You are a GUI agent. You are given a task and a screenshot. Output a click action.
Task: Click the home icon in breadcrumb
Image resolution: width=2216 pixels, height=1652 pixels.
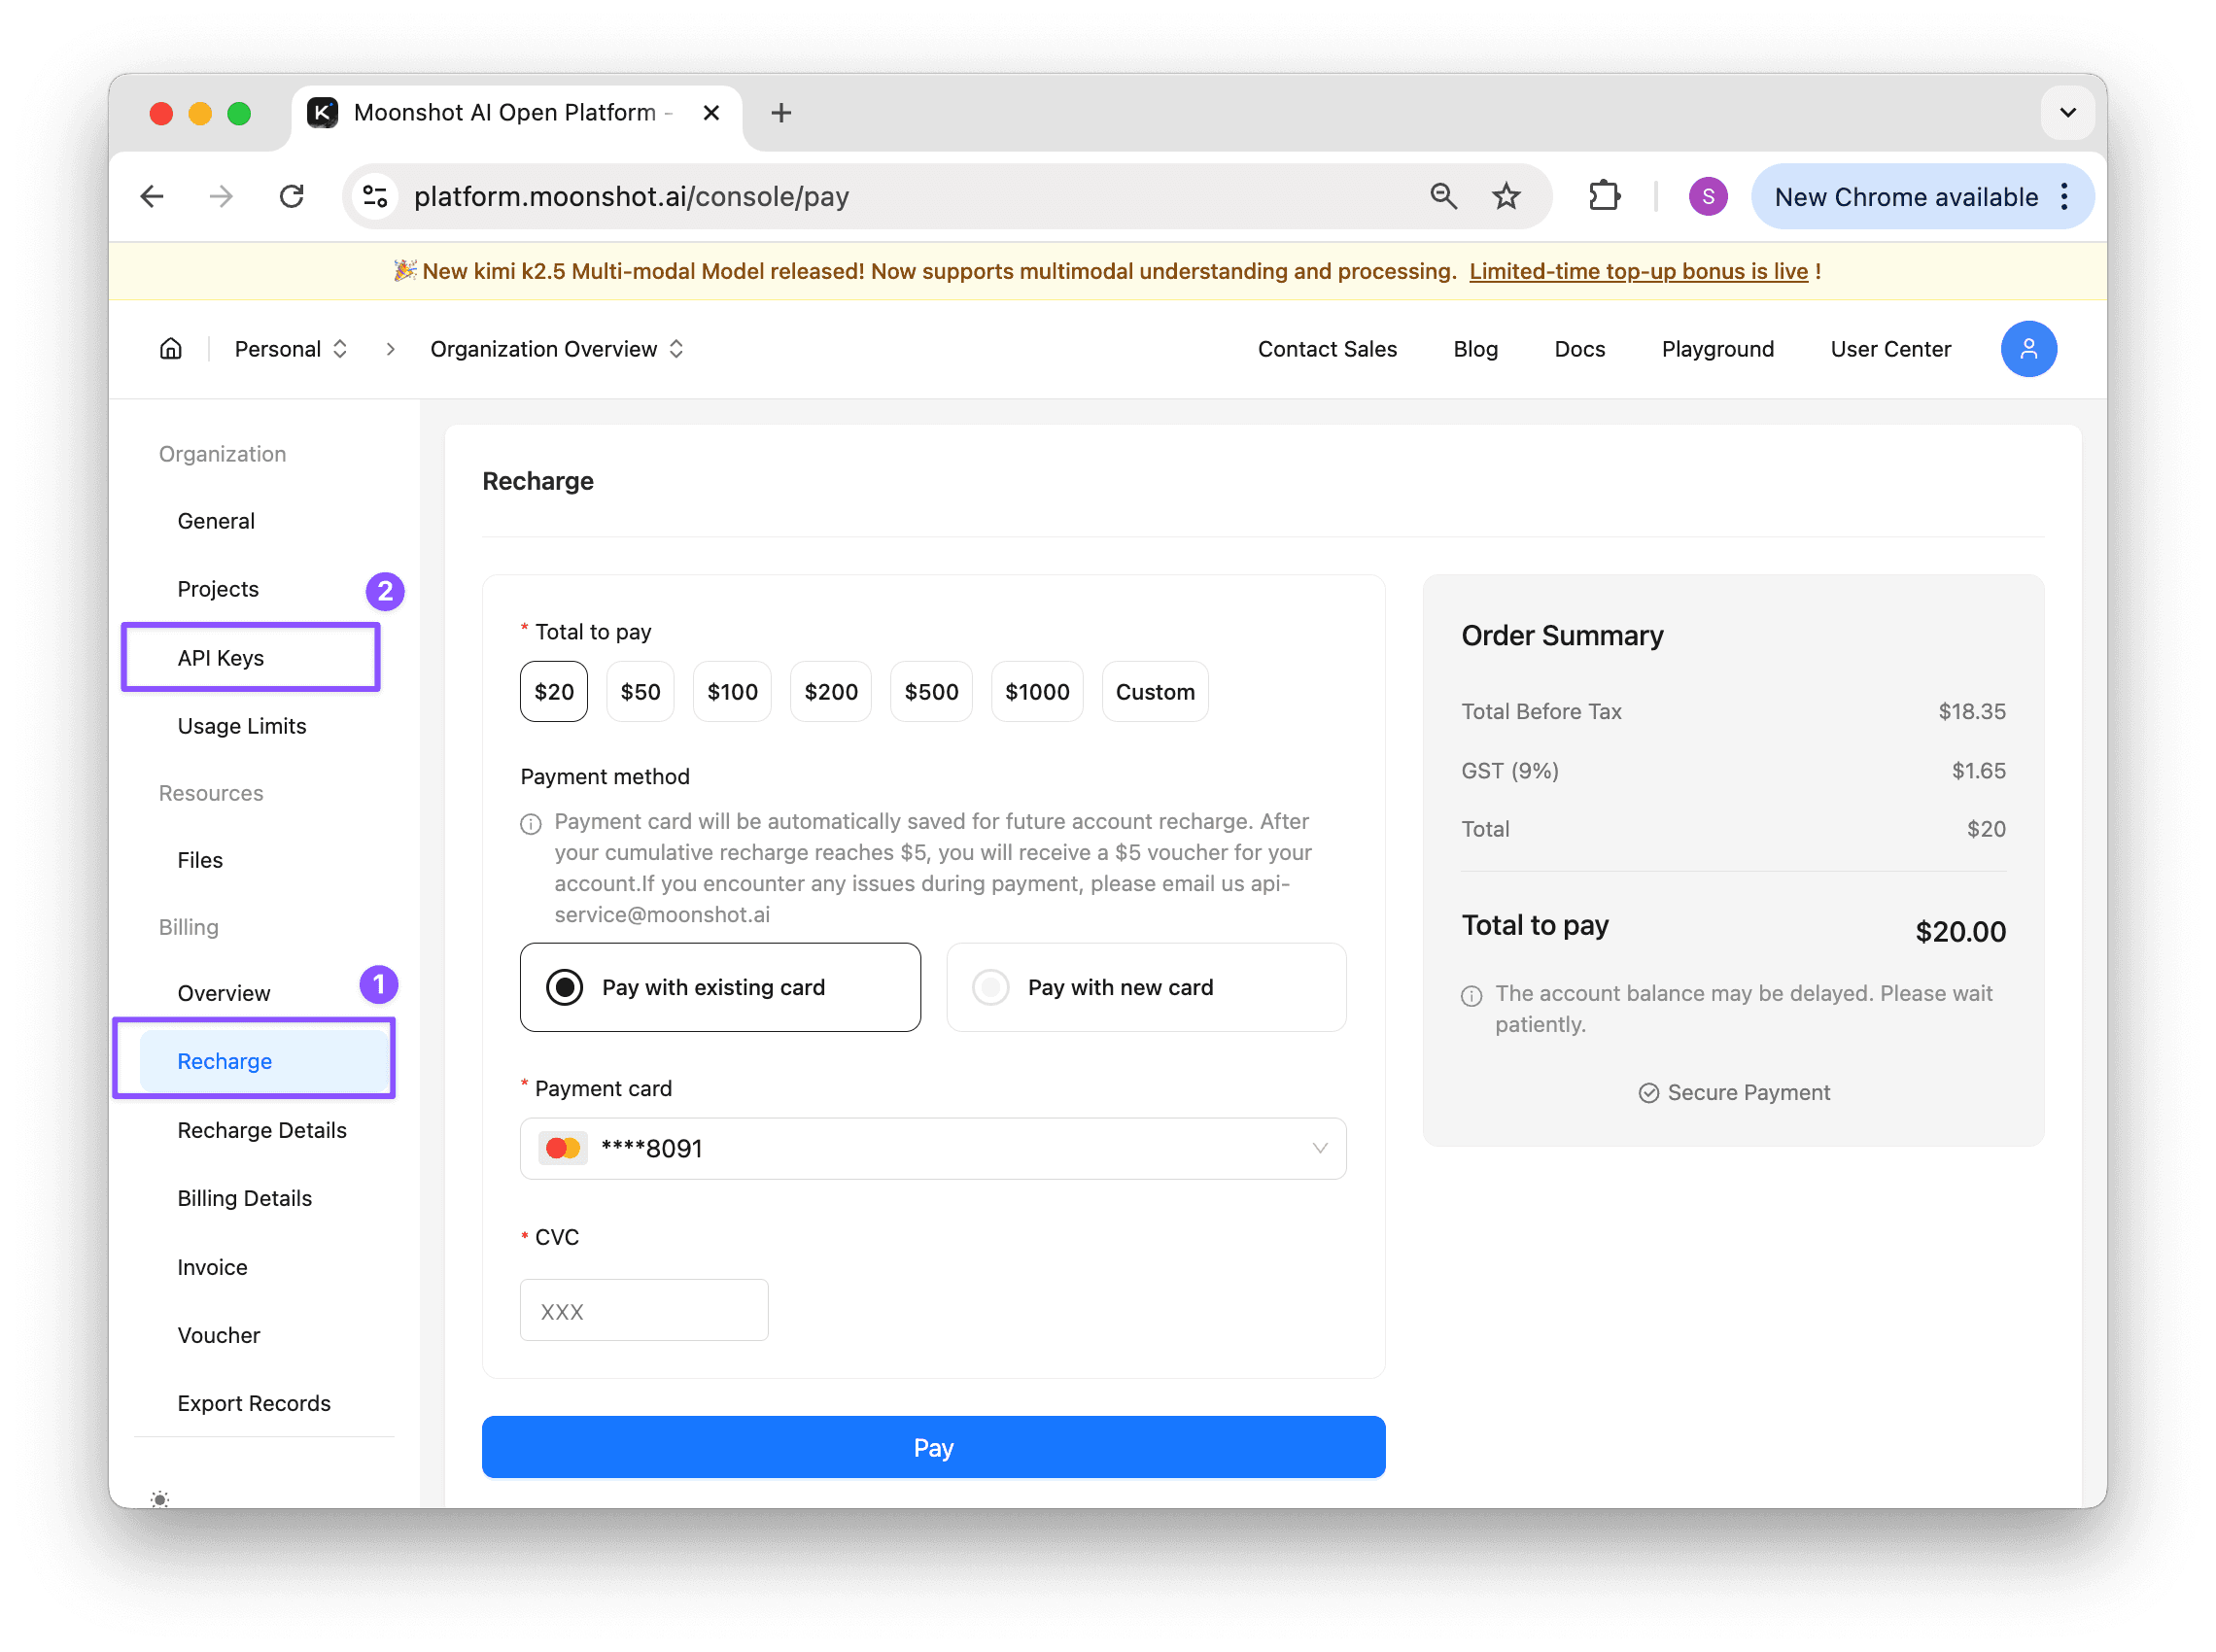tap(171, 349)
